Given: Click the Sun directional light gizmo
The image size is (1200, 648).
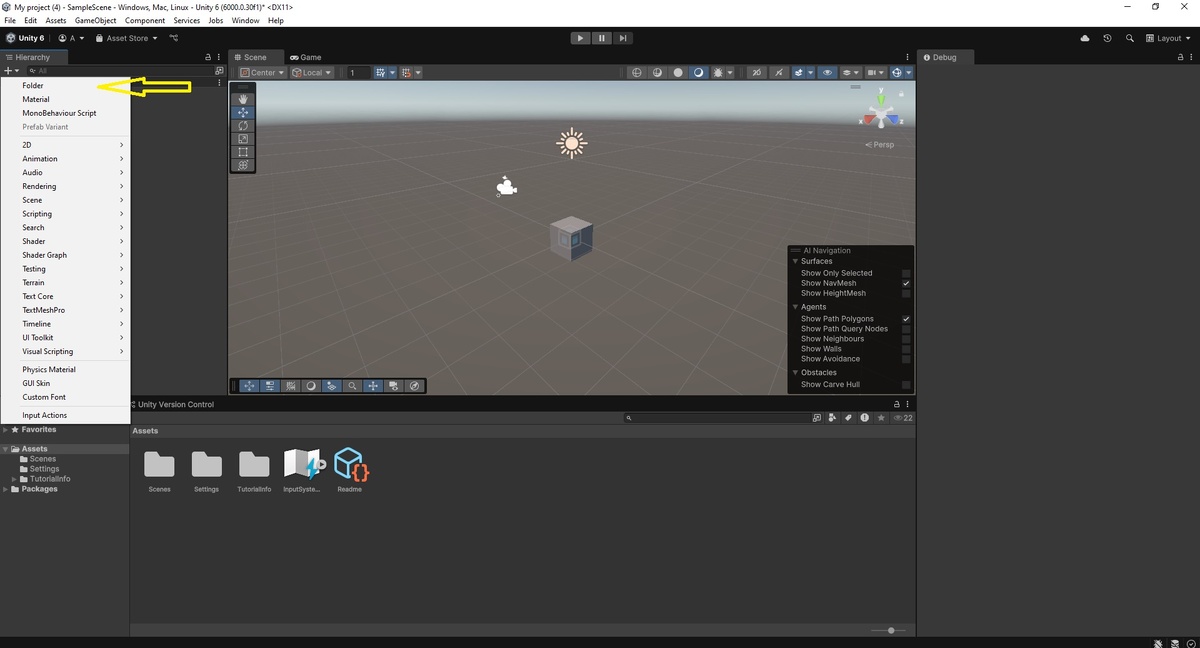Looking at the screenshot, I should coord(571,143).
